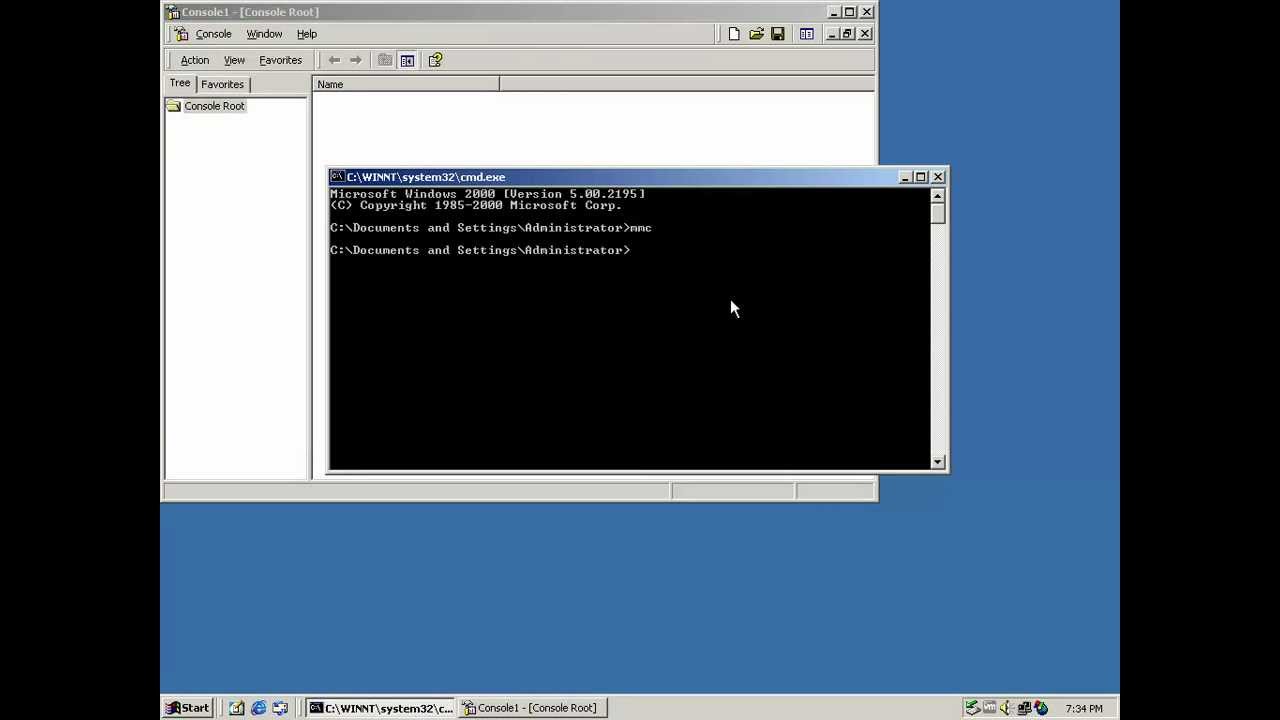Switch to the Tree tab
1280x720 pixels.
(180, 83)
